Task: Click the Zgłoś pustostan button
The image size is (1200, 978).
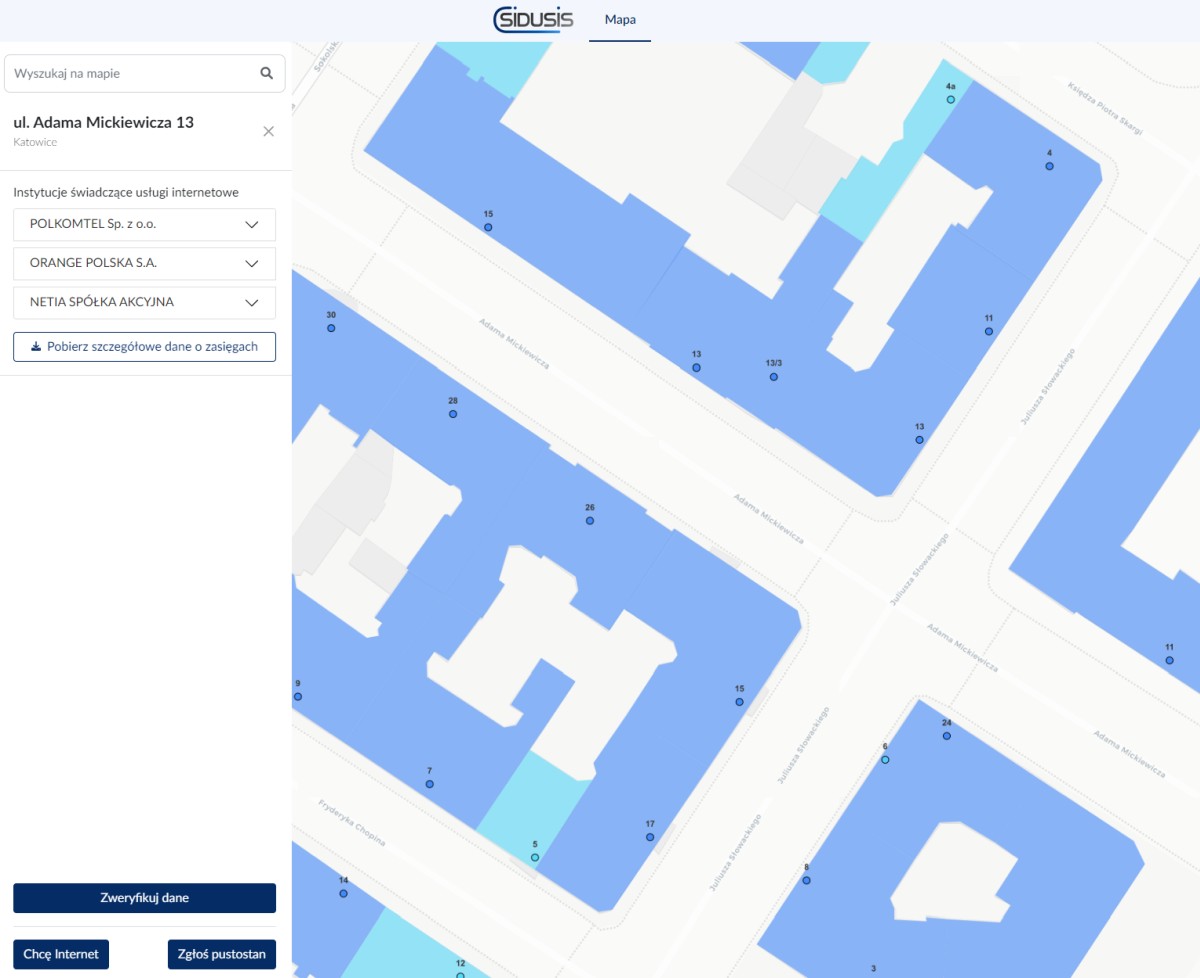Action: 221,954
